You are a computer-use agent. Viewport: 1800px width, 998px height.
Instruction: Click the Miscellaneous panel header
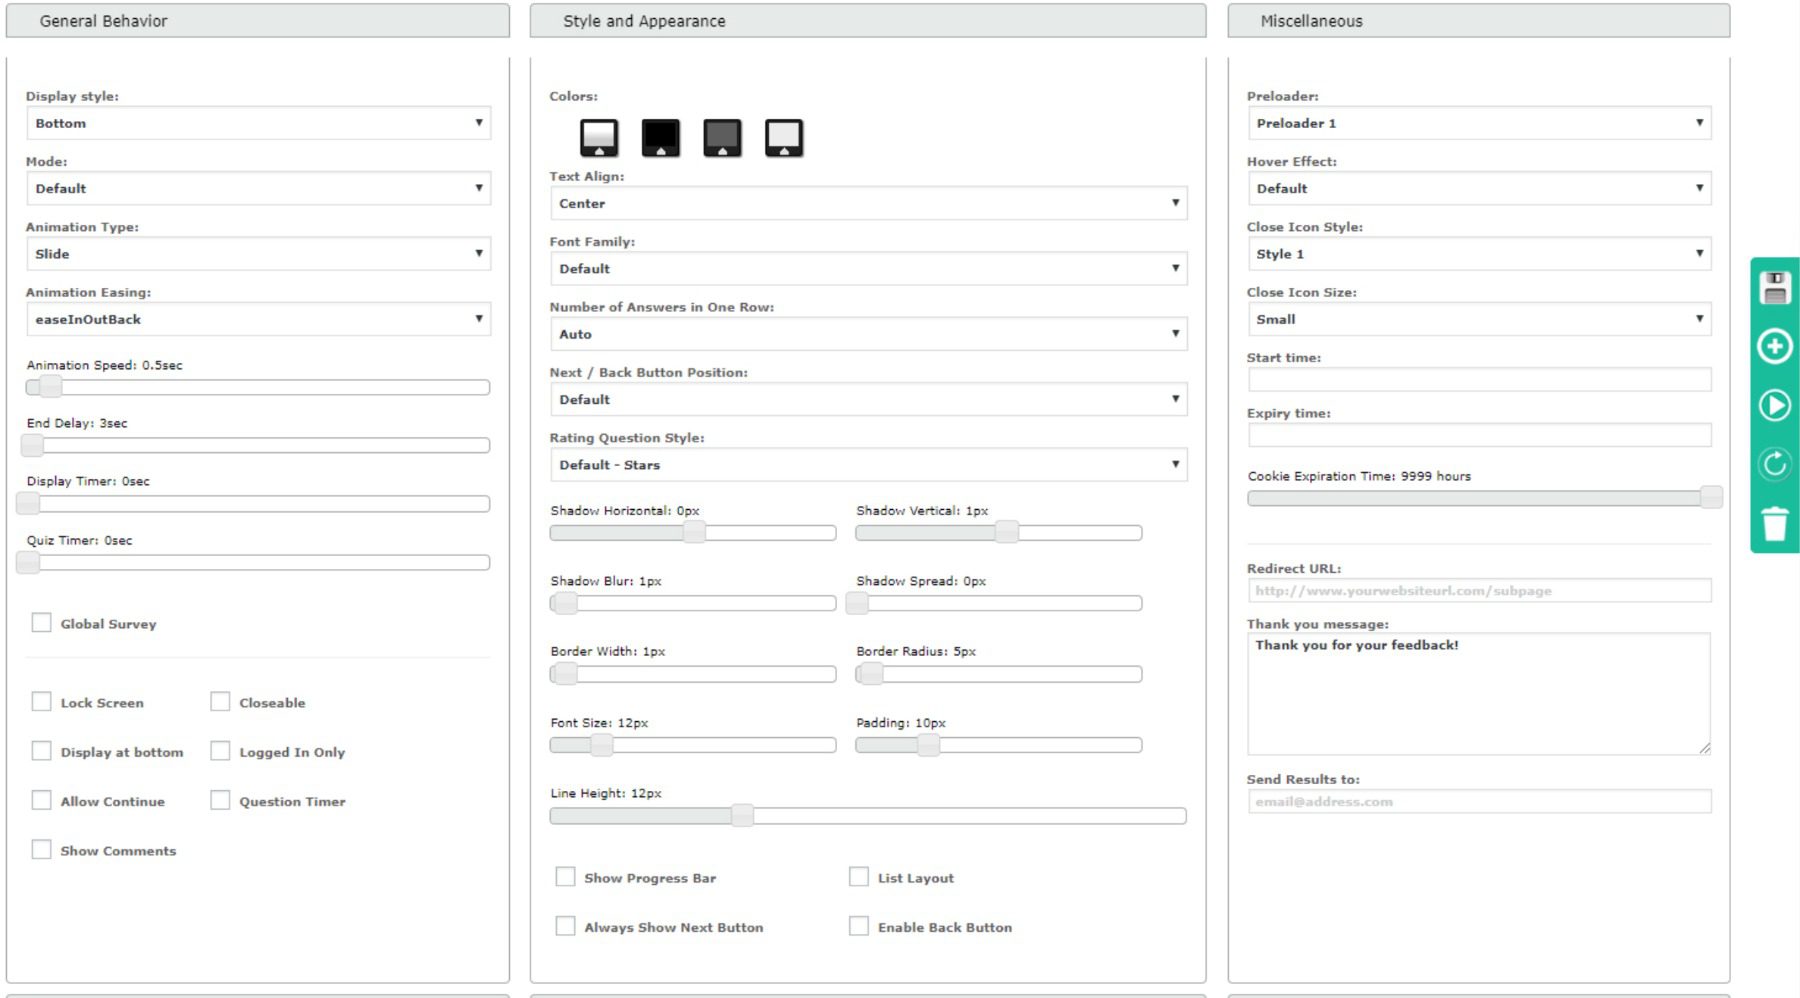[x=1479, y=20]
